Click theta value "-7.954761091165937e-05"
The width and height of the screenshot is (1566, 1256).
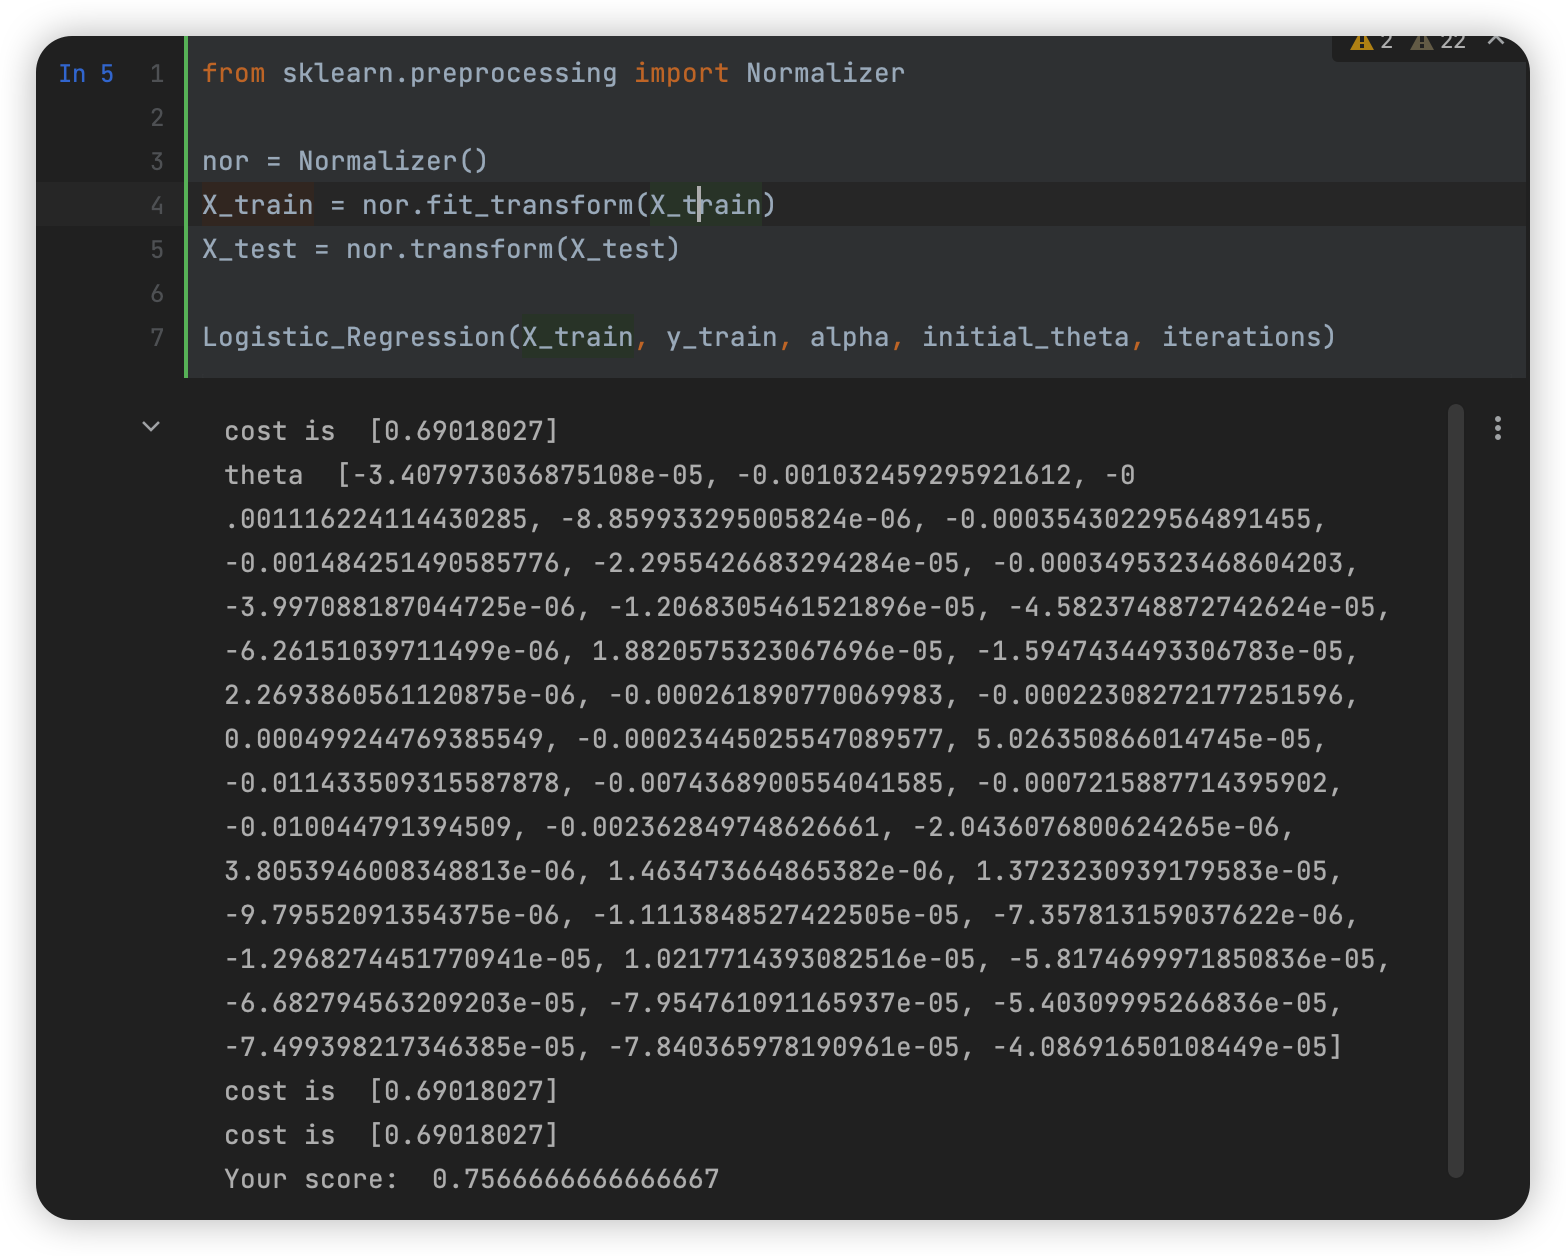(784, 1003)
